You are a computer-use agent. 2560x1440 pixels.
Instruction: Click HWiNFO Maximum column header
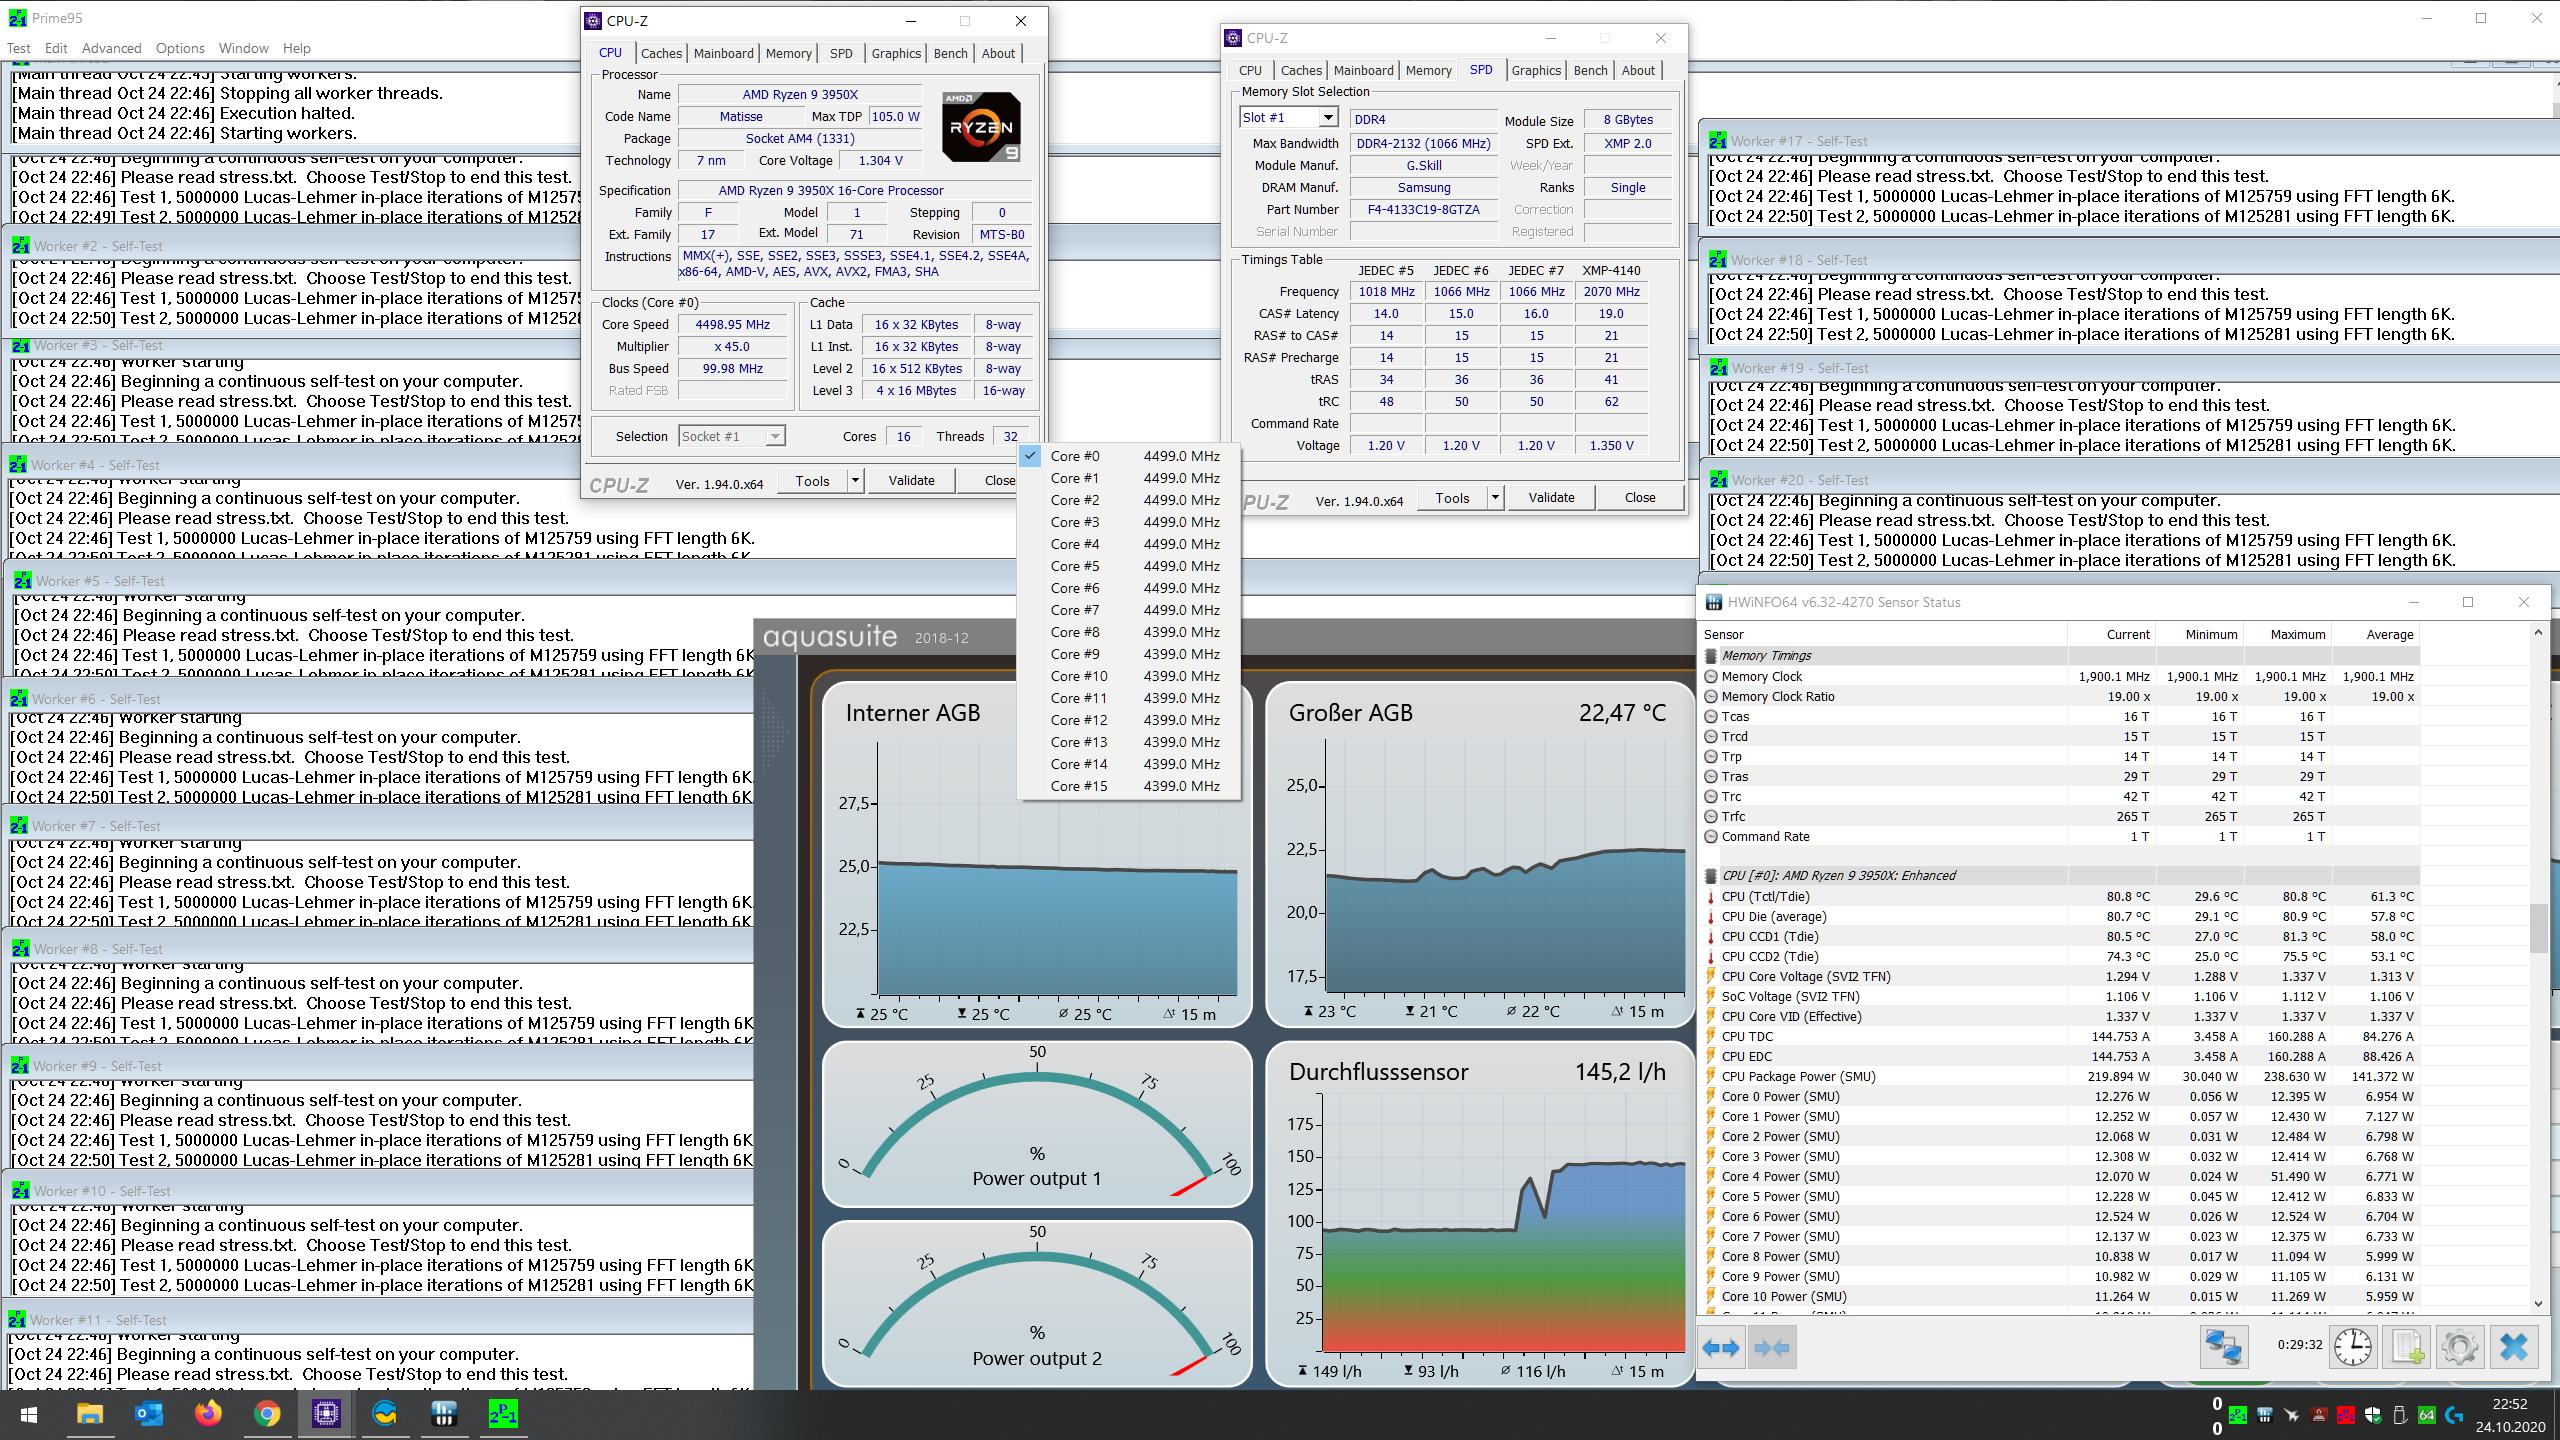[2287, 635]
